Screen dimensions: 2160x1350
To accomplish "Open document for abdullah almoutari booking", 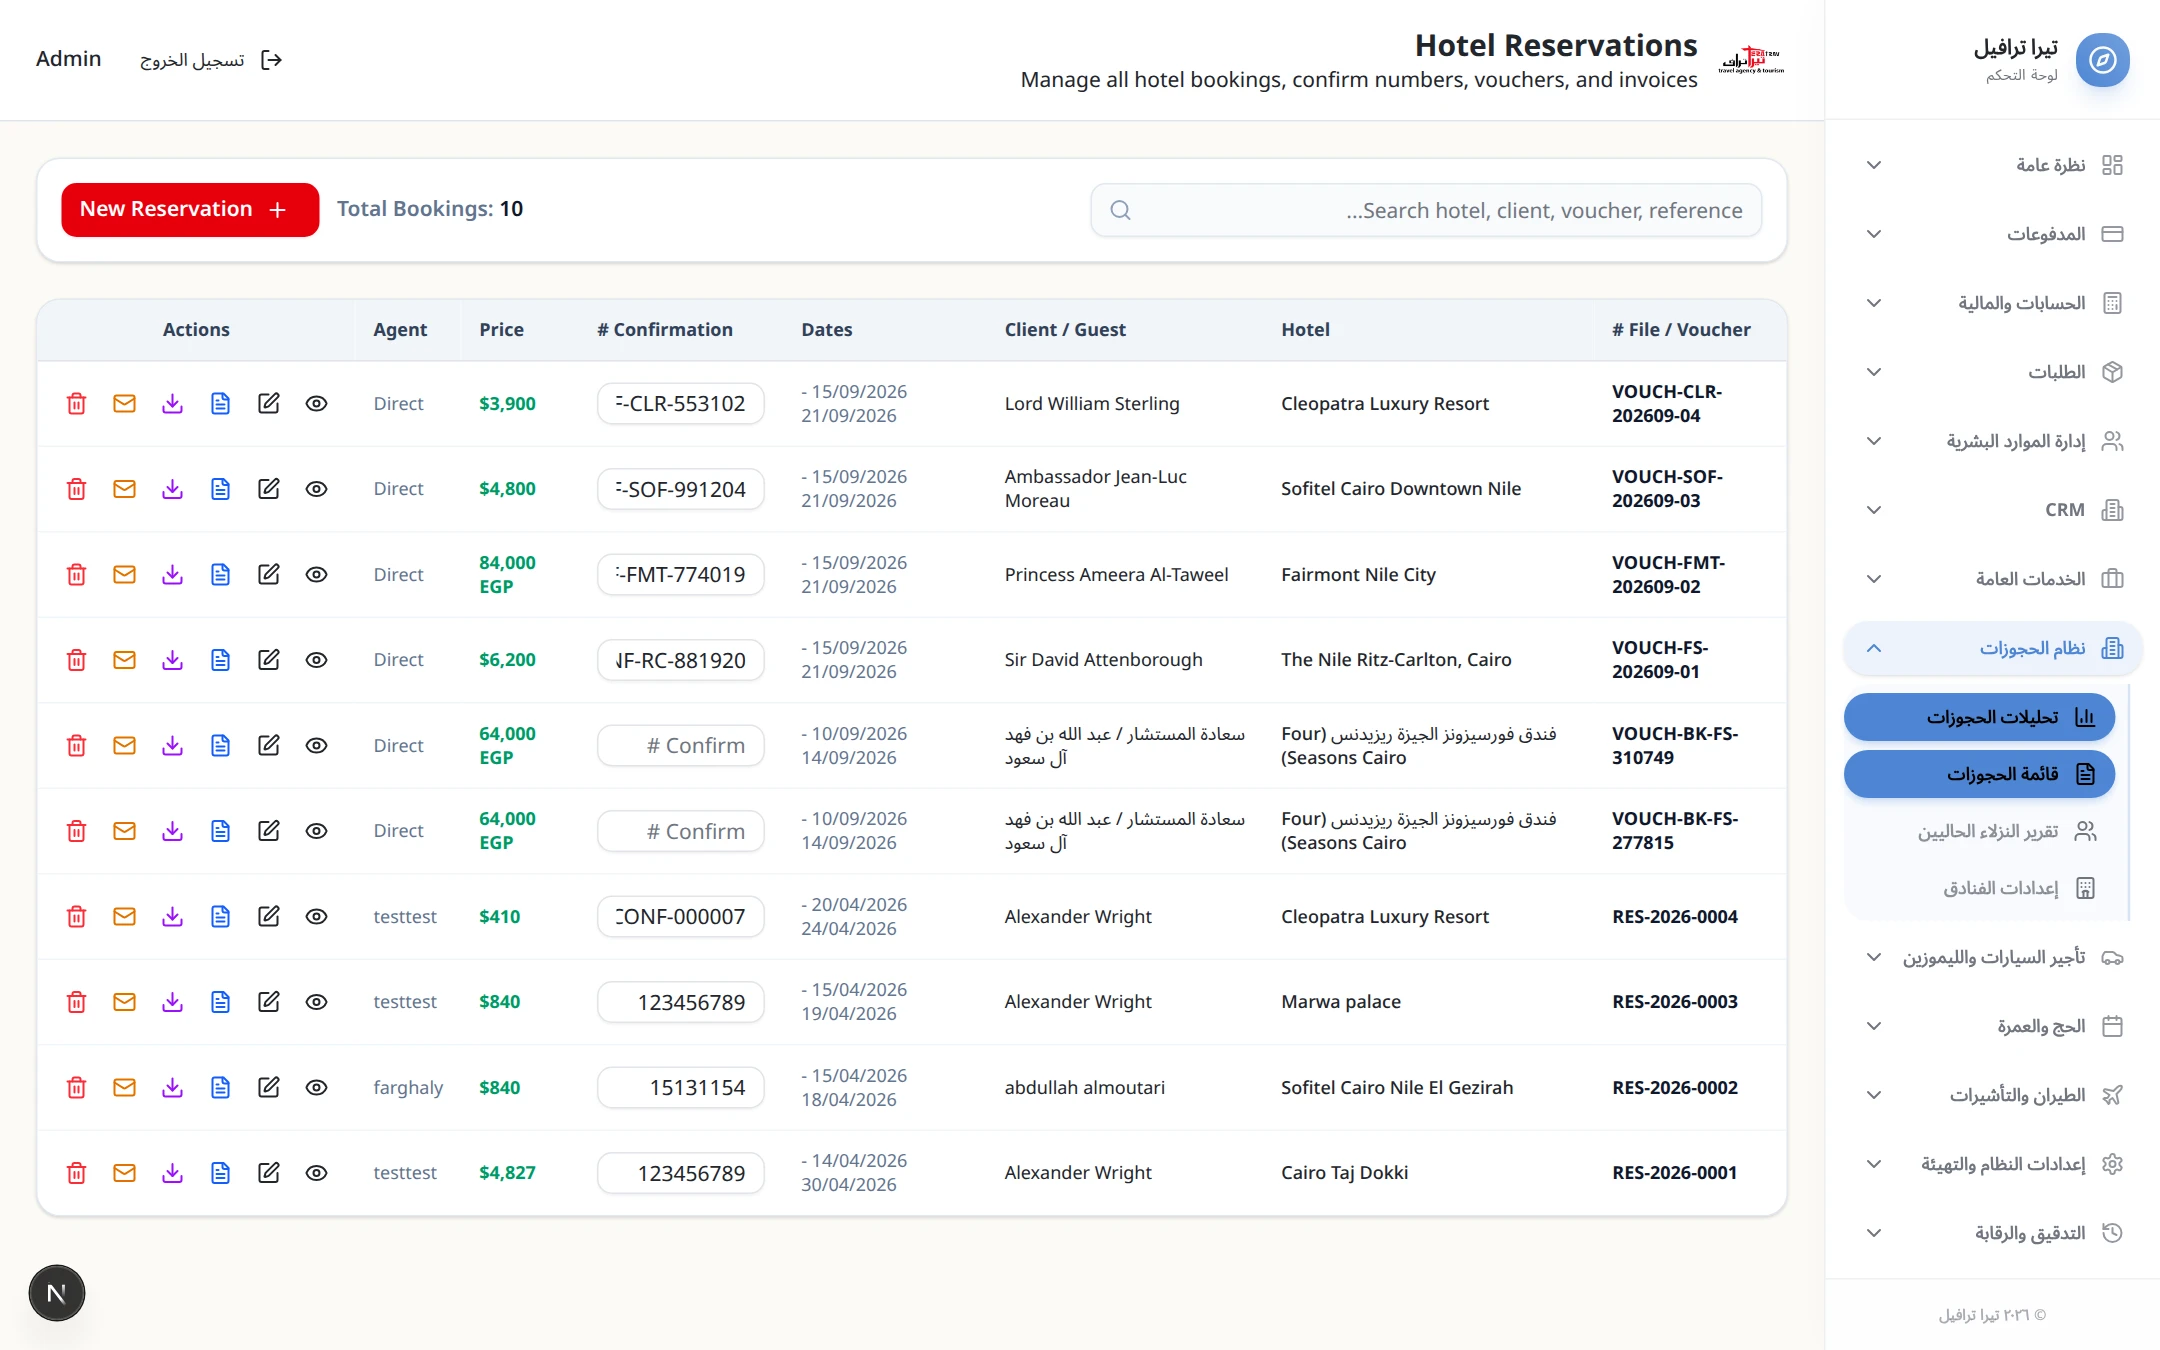I will tap(220, 1088).
